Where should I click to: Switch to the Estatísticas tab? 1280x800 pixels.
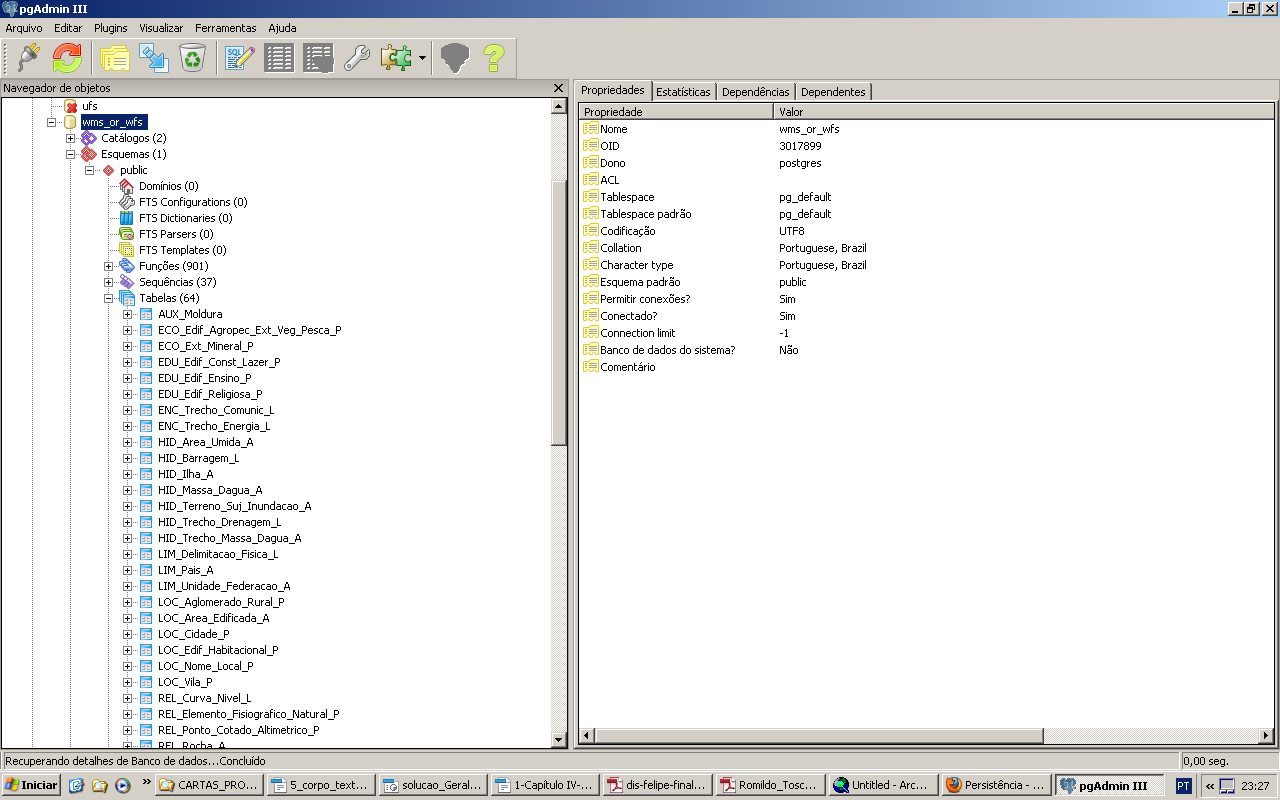[x=684, y=92]
